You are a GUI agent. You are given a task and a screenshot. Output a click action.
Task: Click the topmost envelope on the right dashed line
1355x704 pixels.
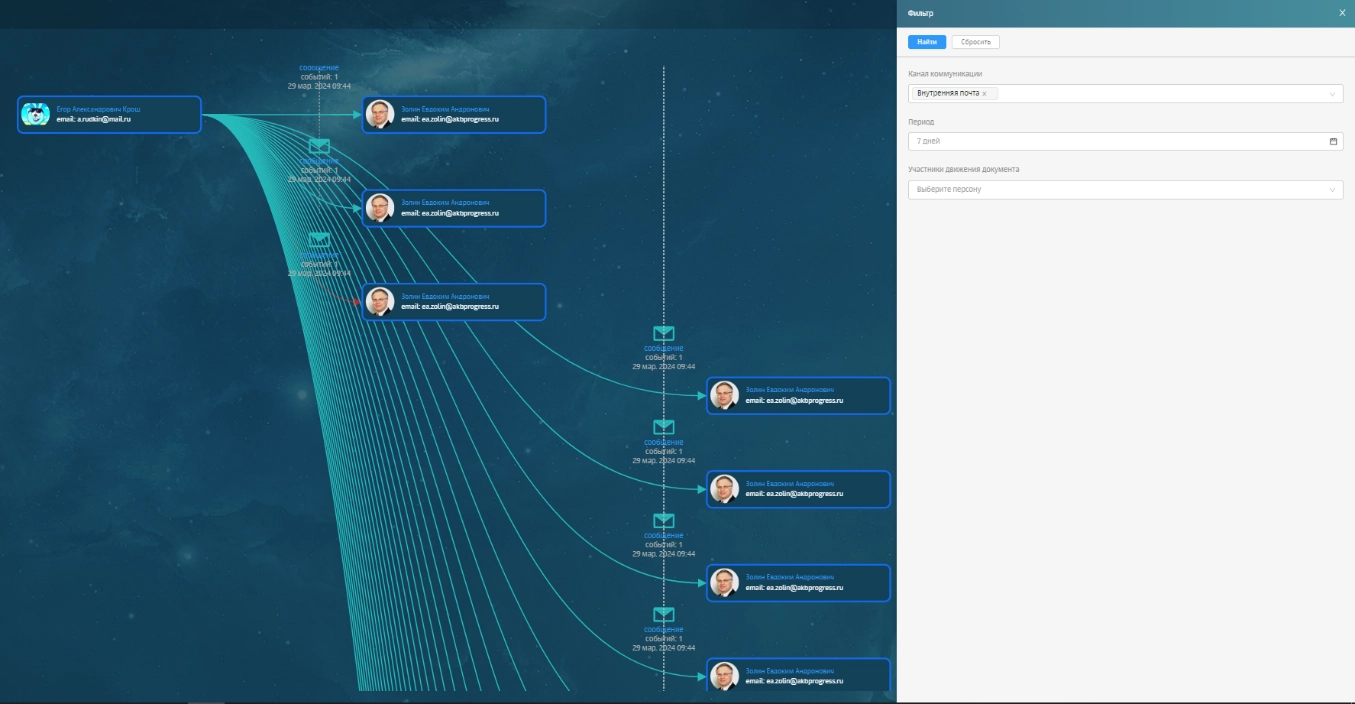click(664, 333)
